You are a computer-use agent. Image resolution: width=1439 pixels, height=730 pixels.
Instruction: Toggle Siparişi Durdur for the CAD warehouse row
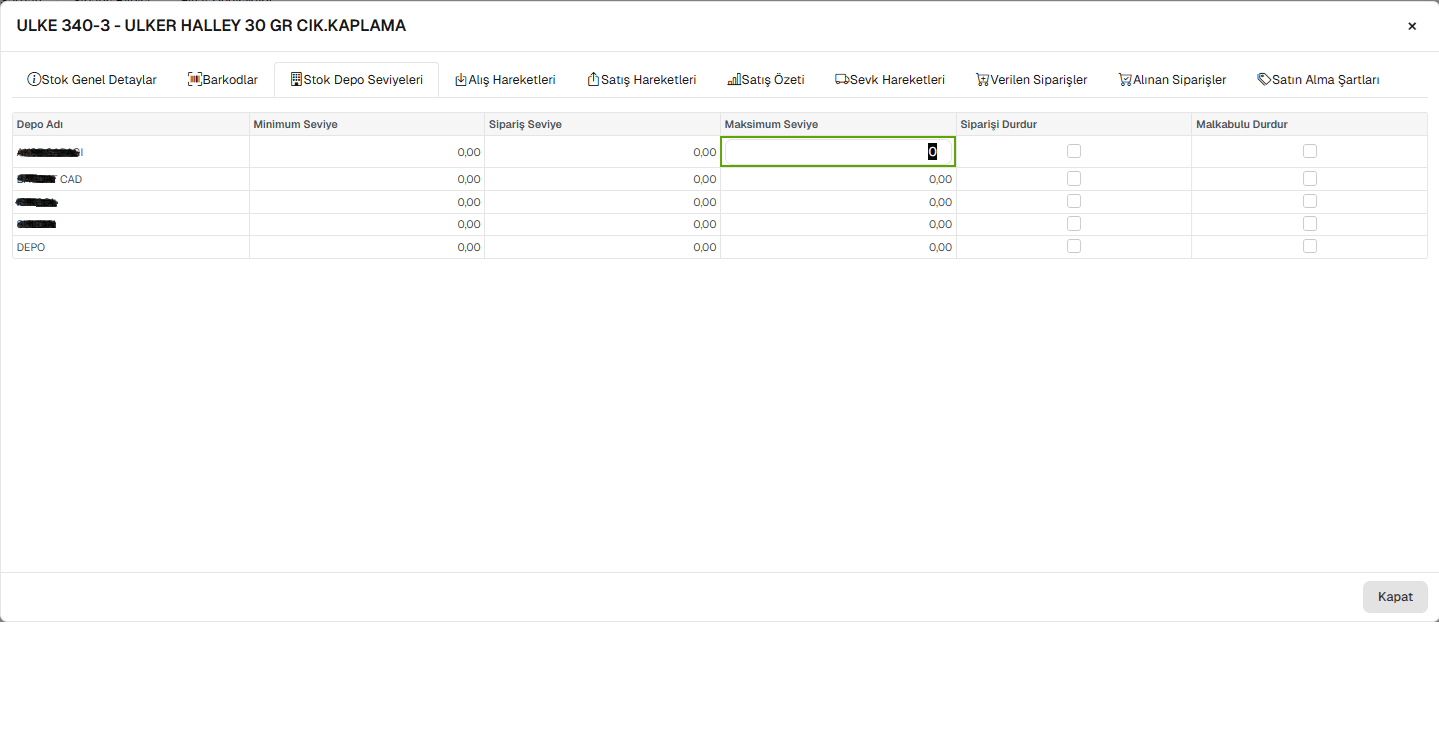click(x=1074, y=178)
